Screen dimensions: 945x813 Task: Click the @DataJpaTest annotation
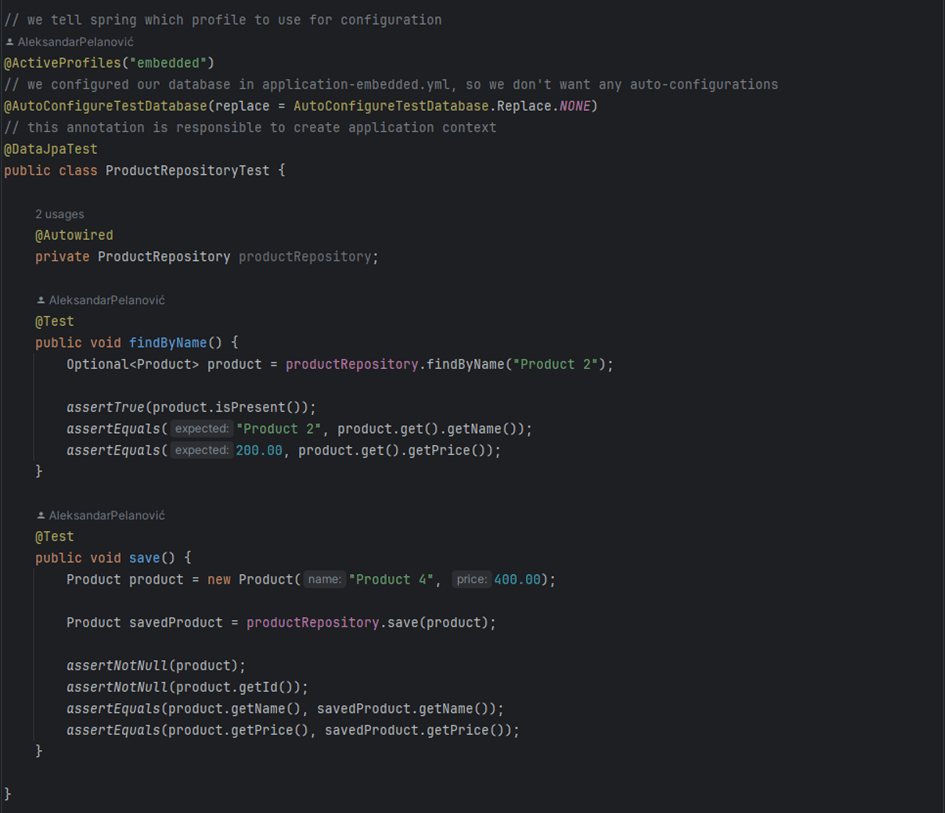51,149
